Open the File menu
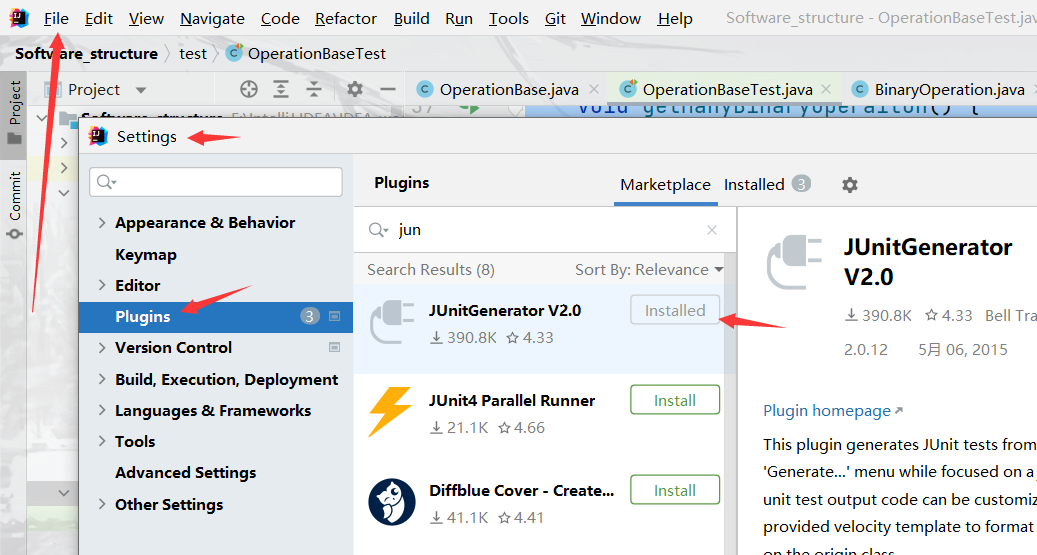 [56, 19]
